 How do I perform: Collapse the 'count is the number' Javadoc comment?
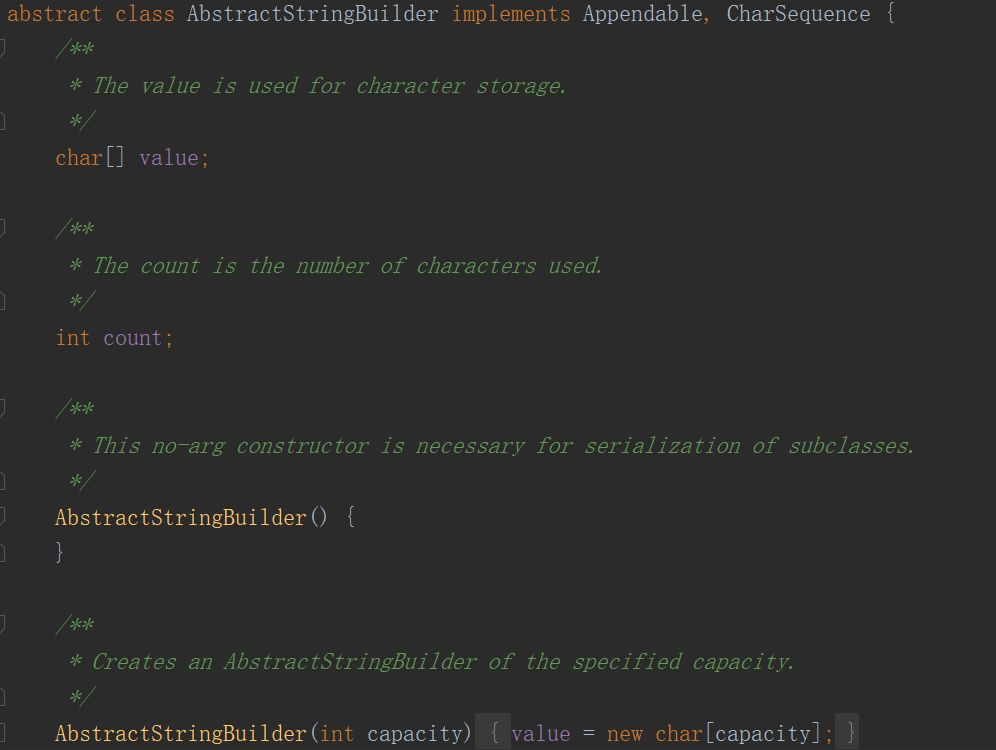click(2, 228)
